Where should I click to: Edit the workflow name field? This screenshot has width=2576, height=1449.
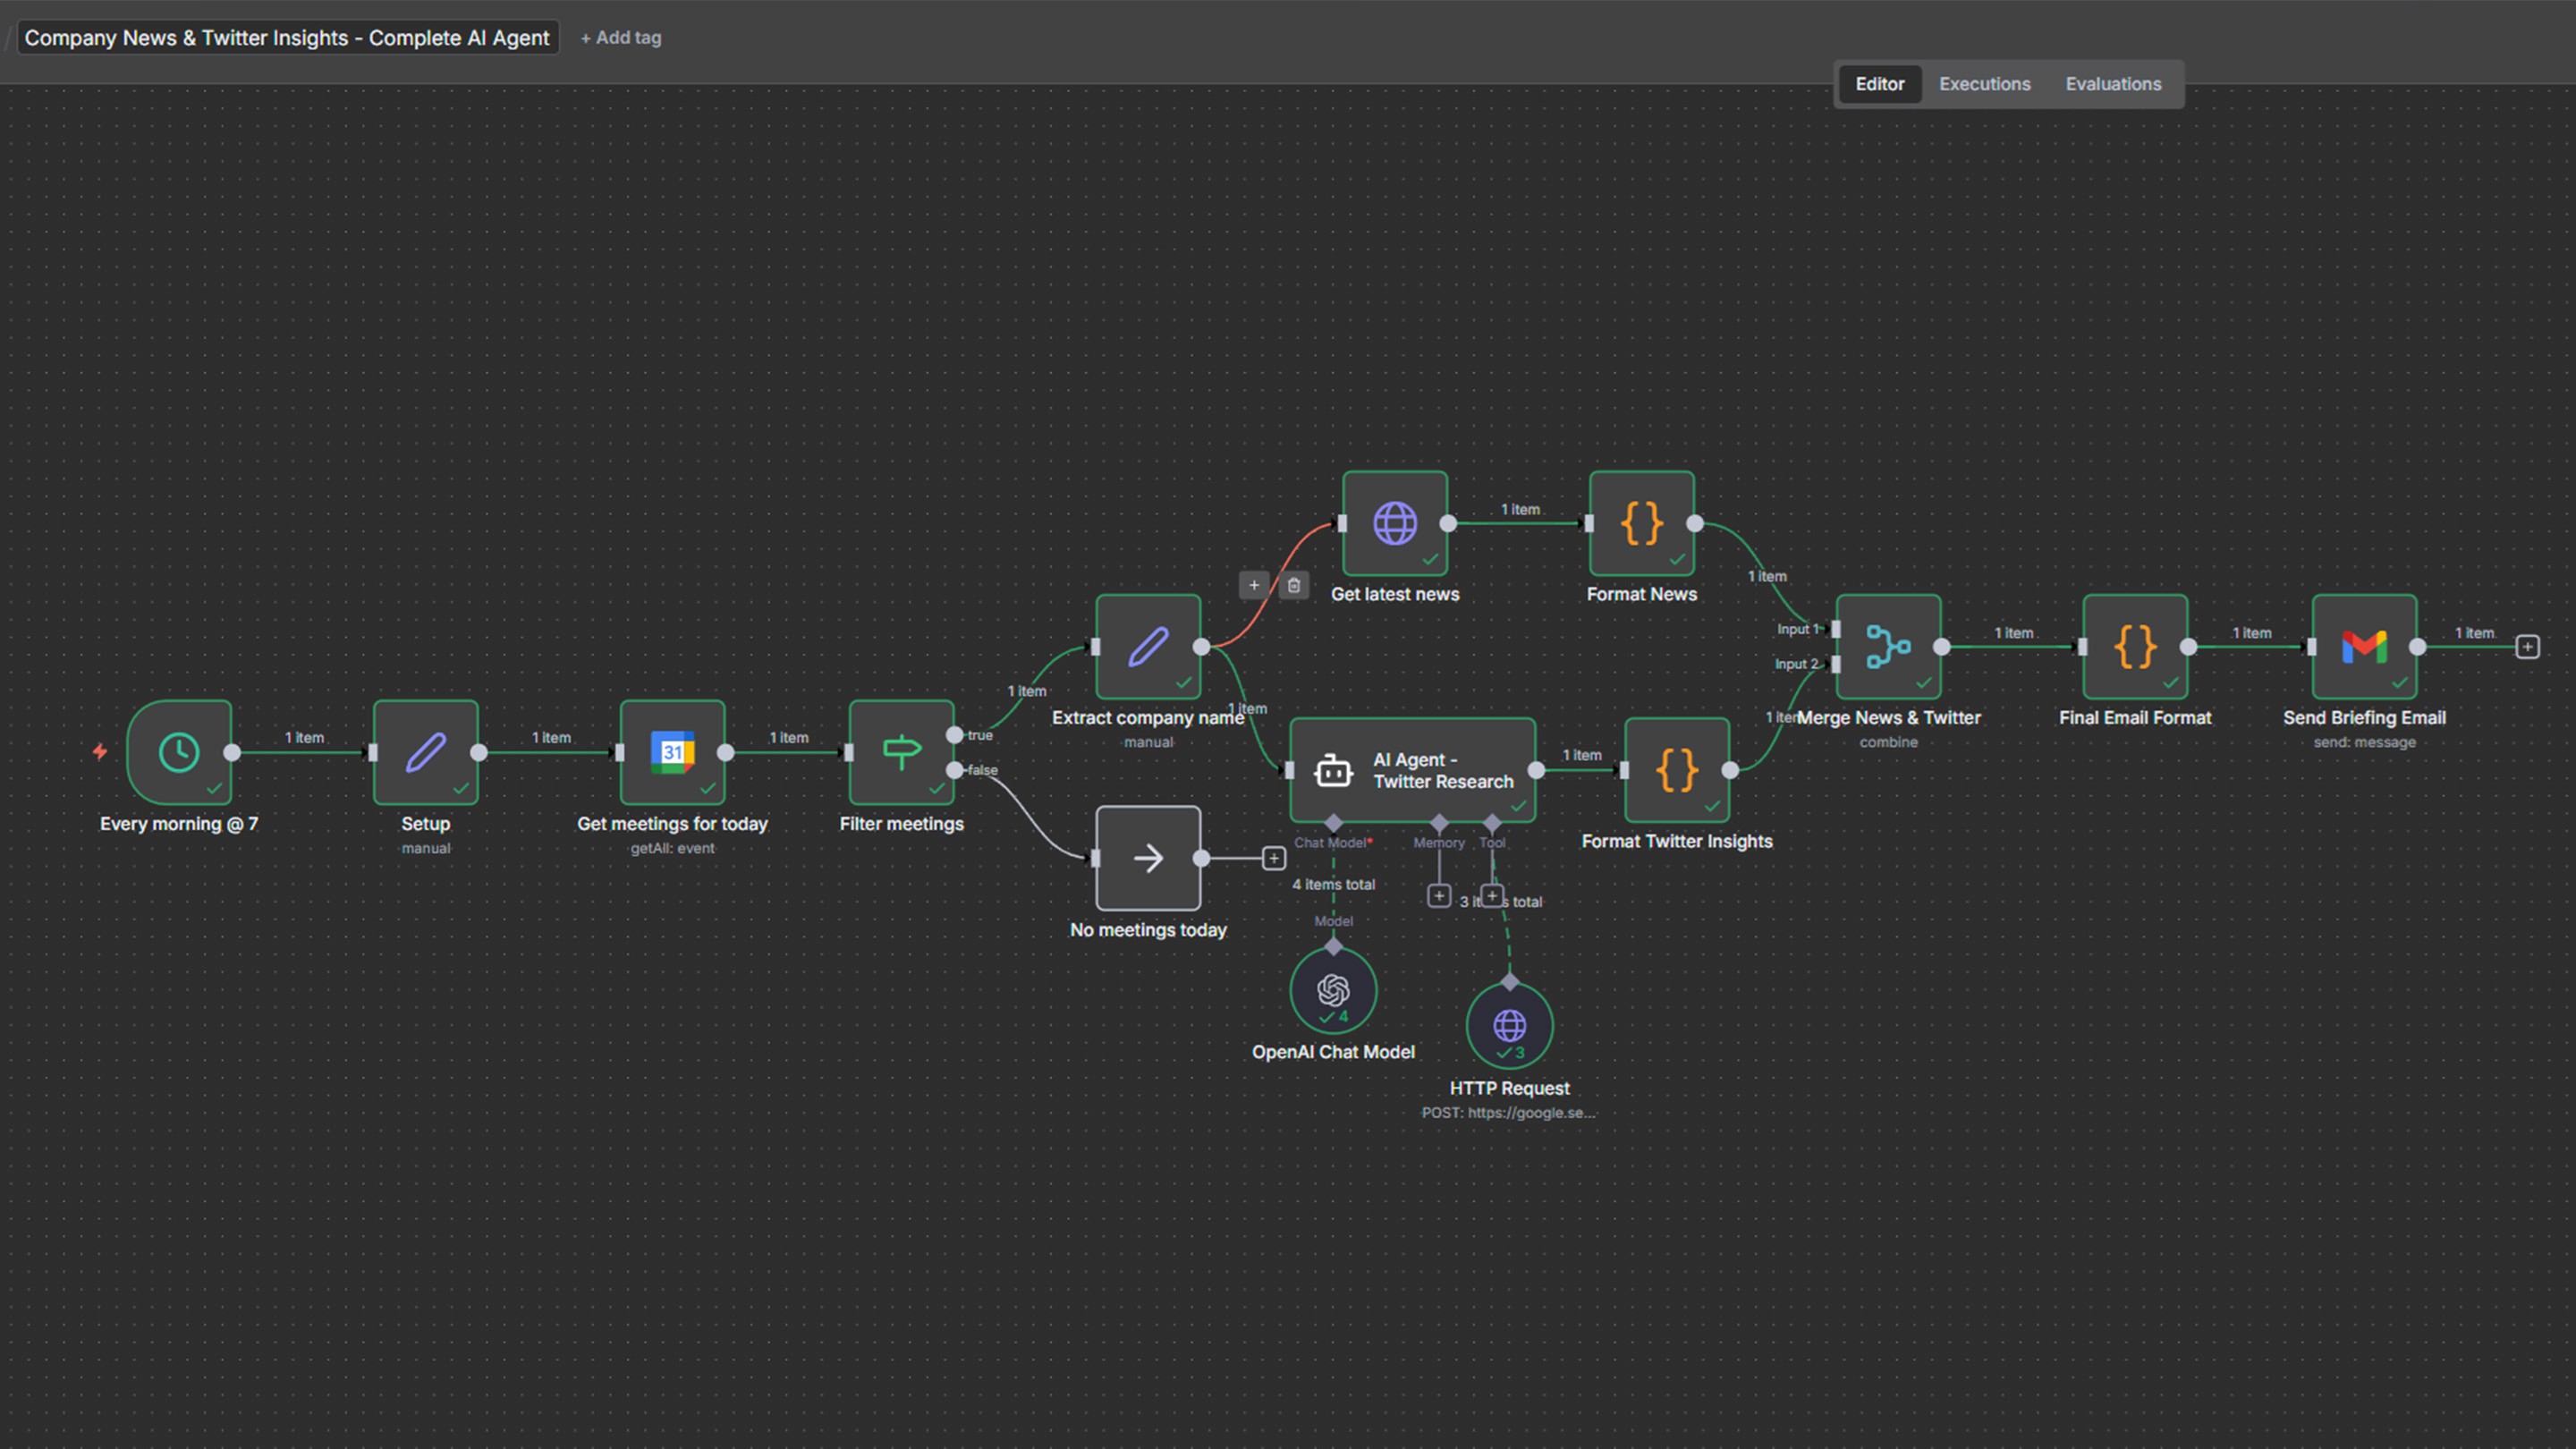287,38
